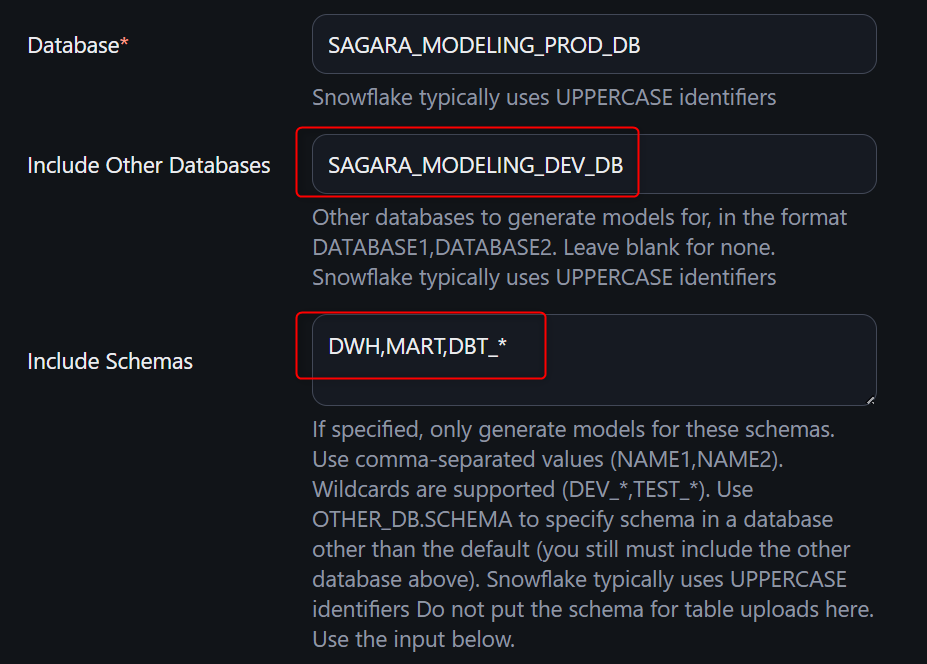
Task: Click the "Use the input below" sentence
Action: point(413,638)
